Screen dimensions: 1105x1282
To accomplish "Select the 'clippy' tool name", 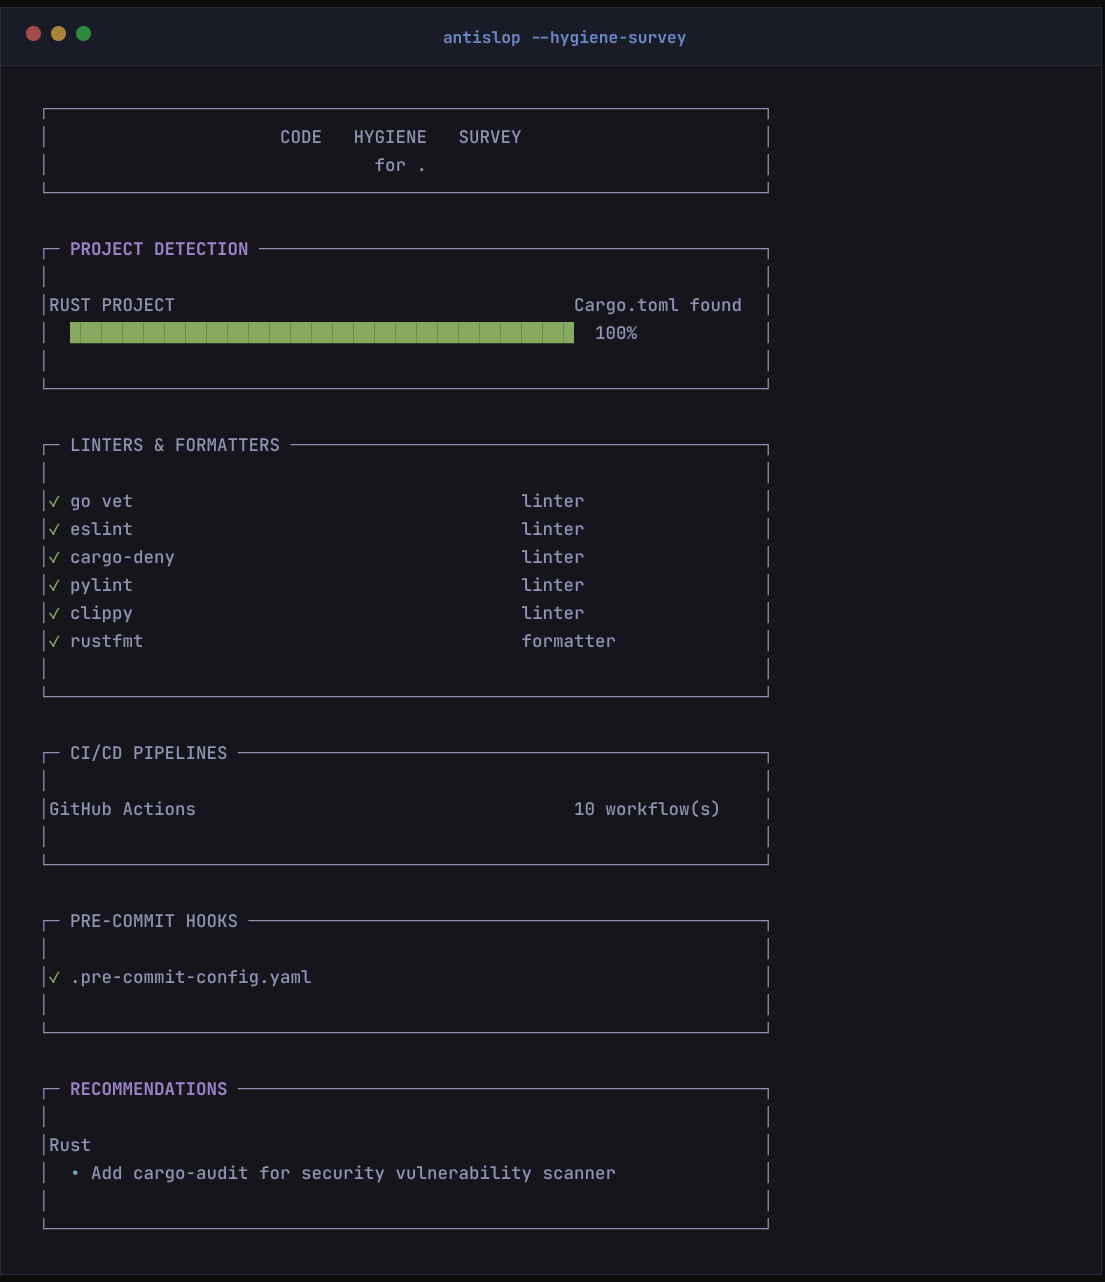I will [101, 613].
